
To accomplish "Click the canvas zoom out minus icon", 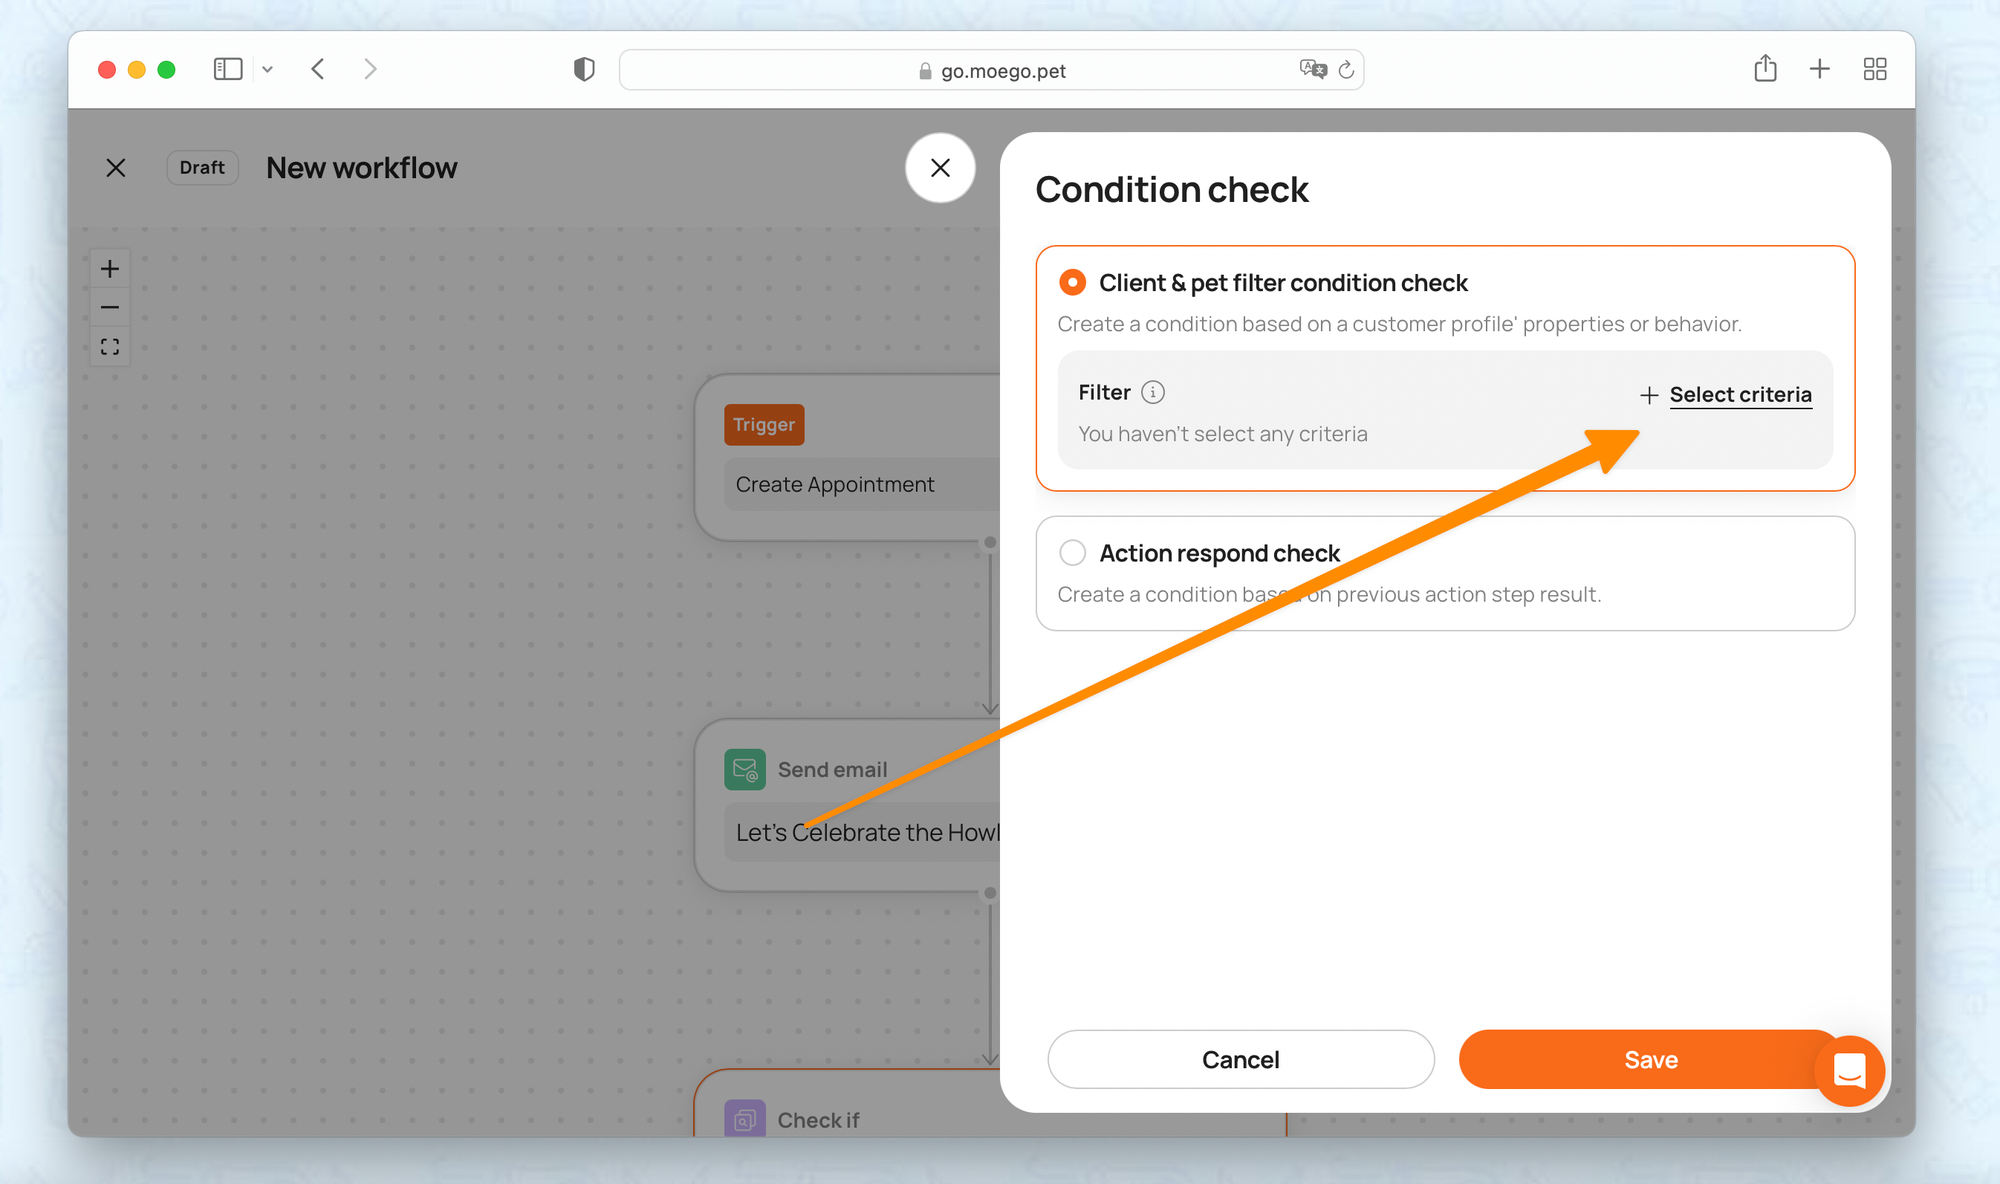I will (110, 307).
